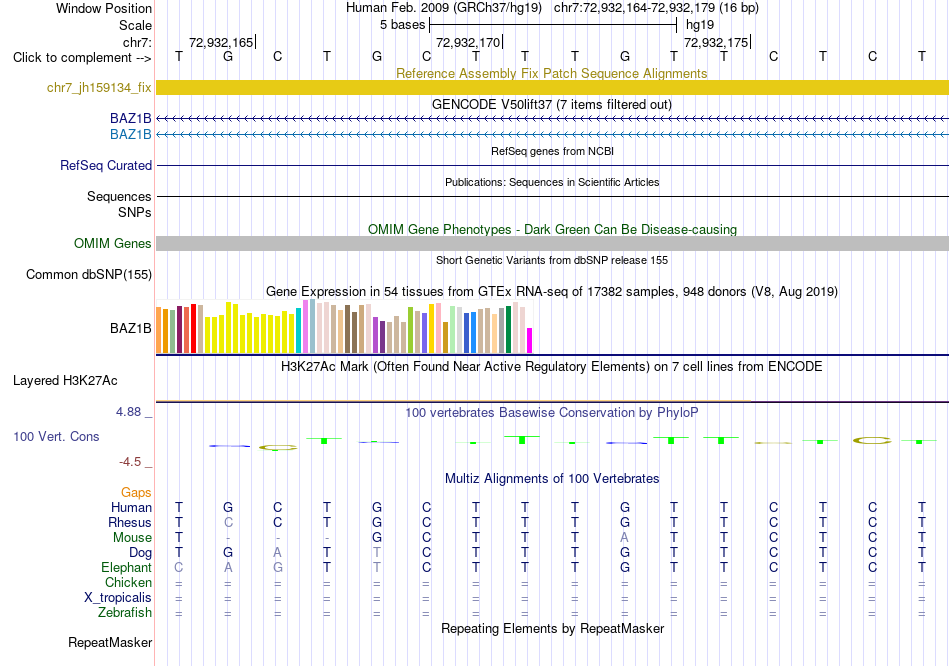950x666 pixels.
Task: Click Multiz Alignments of 100 Vertebrates title
Action: coord(552,478)
